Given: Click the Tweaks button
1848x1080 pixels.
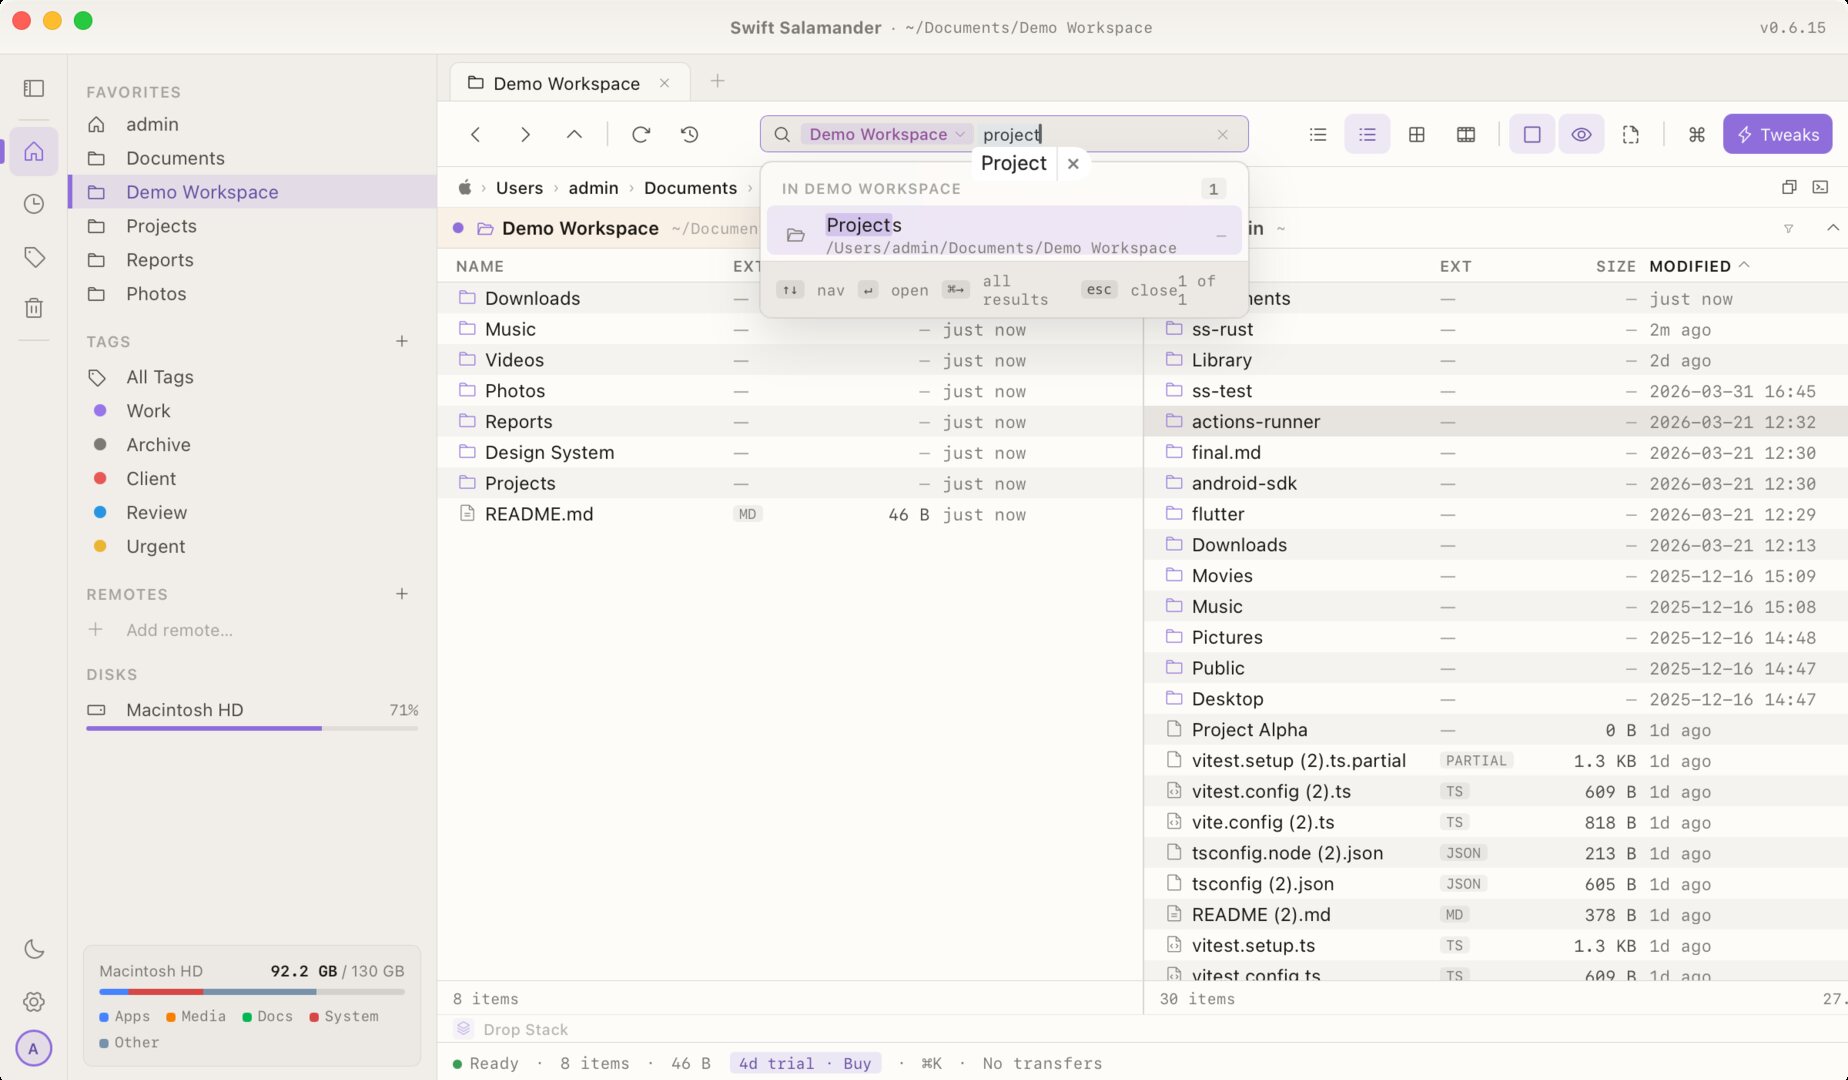Looking at the screenshot, I should coord(1777,134).
